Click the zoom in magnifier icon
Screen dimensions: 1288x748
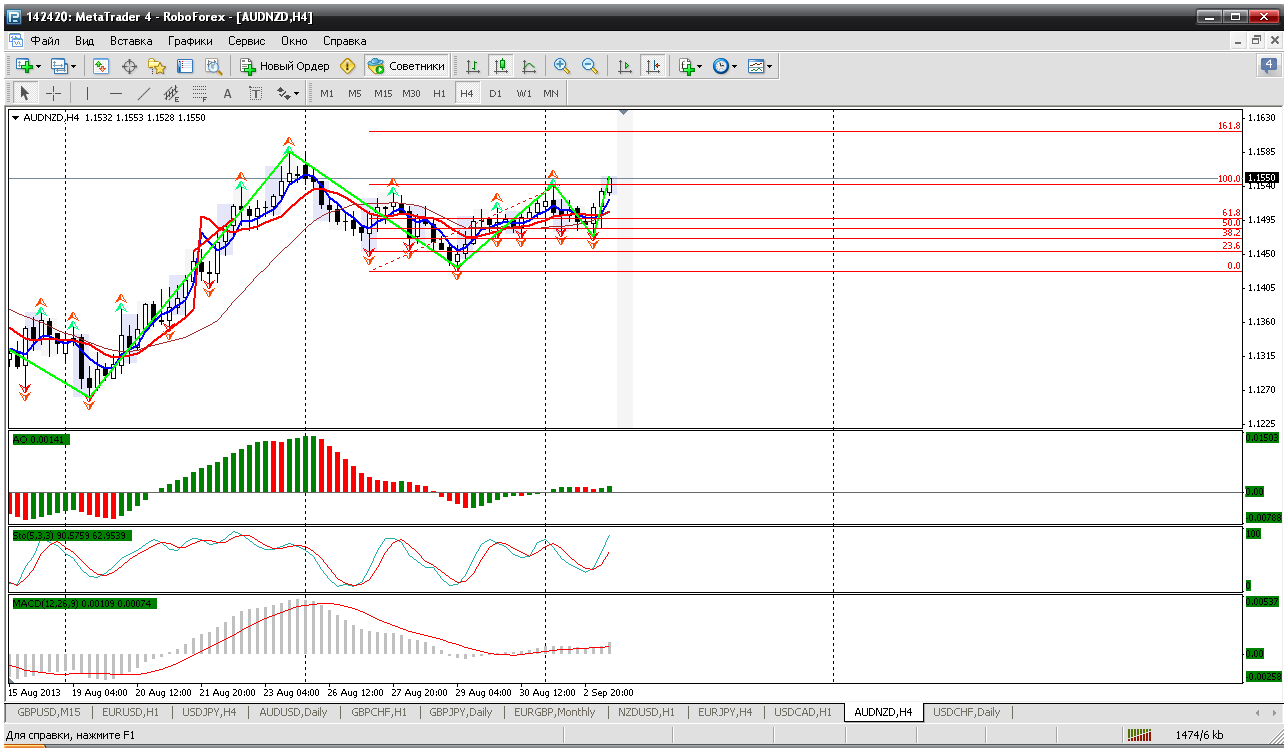coord(562,66)
